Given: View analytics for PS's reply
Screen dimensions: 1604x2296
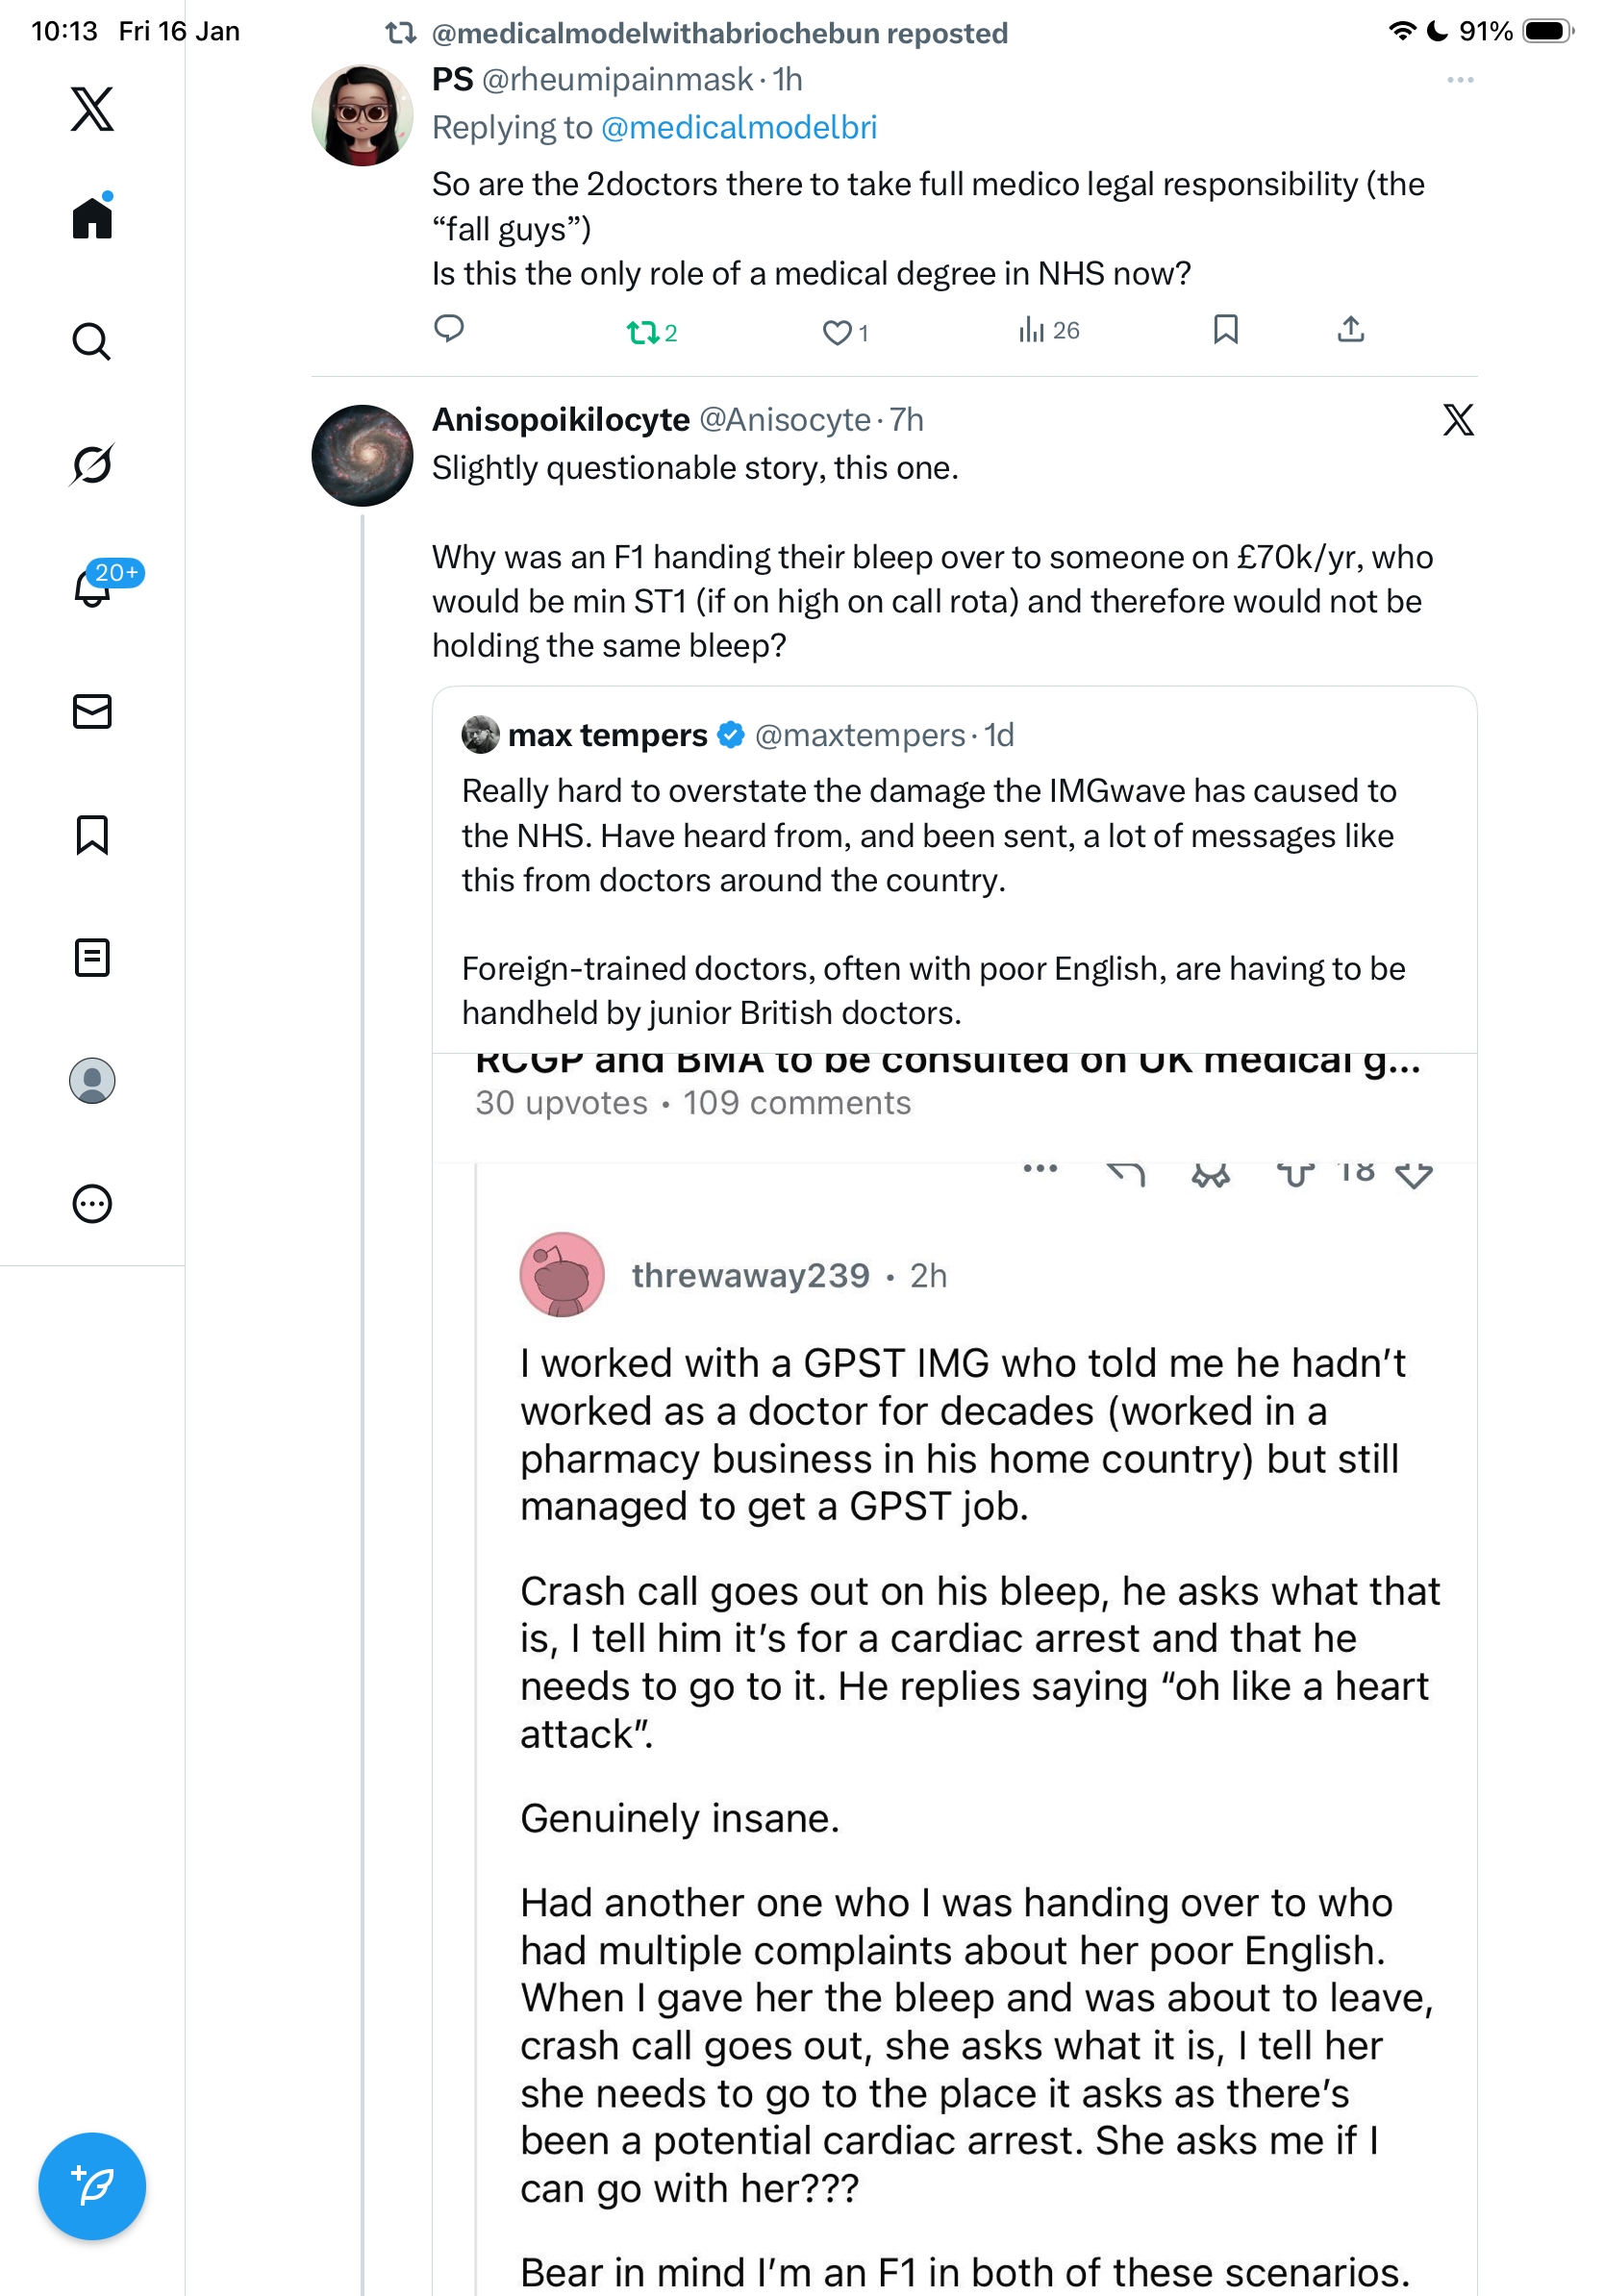Looking at the screenshot, I should pos(1031,330).
